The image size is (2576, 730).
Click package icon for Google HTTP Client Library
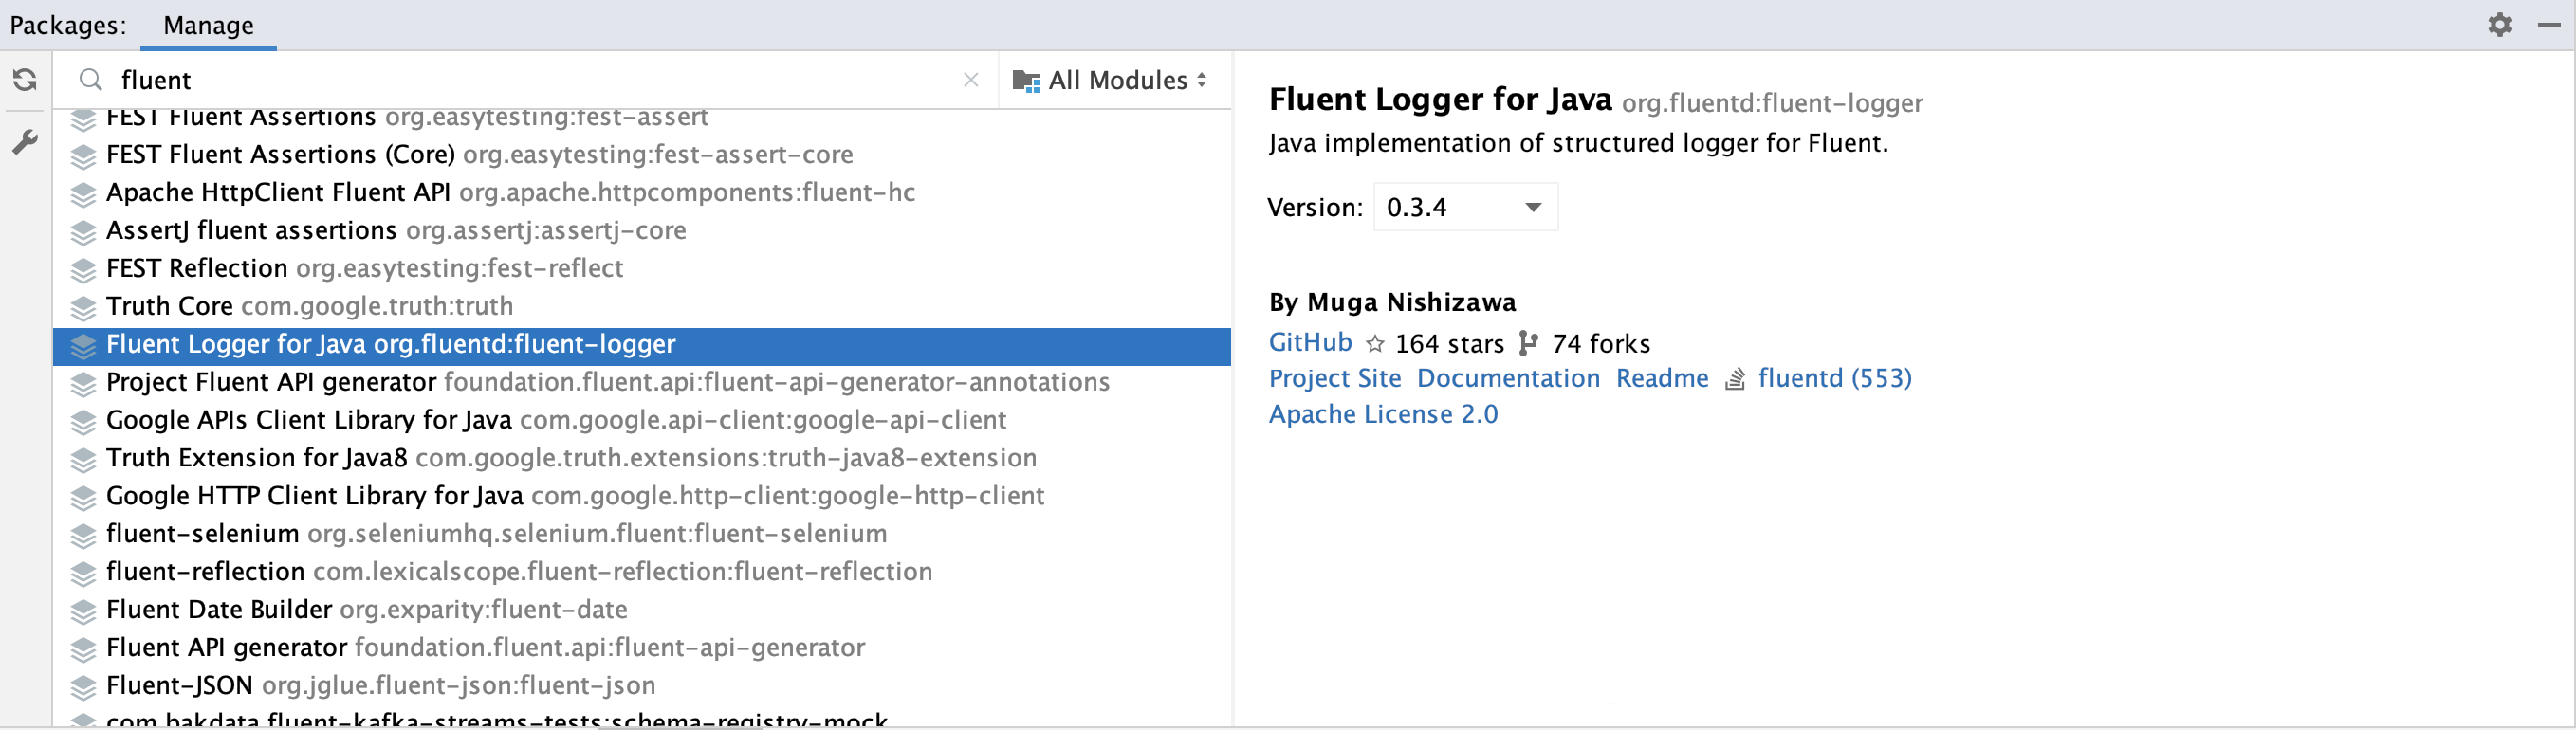tap(84, 497)
